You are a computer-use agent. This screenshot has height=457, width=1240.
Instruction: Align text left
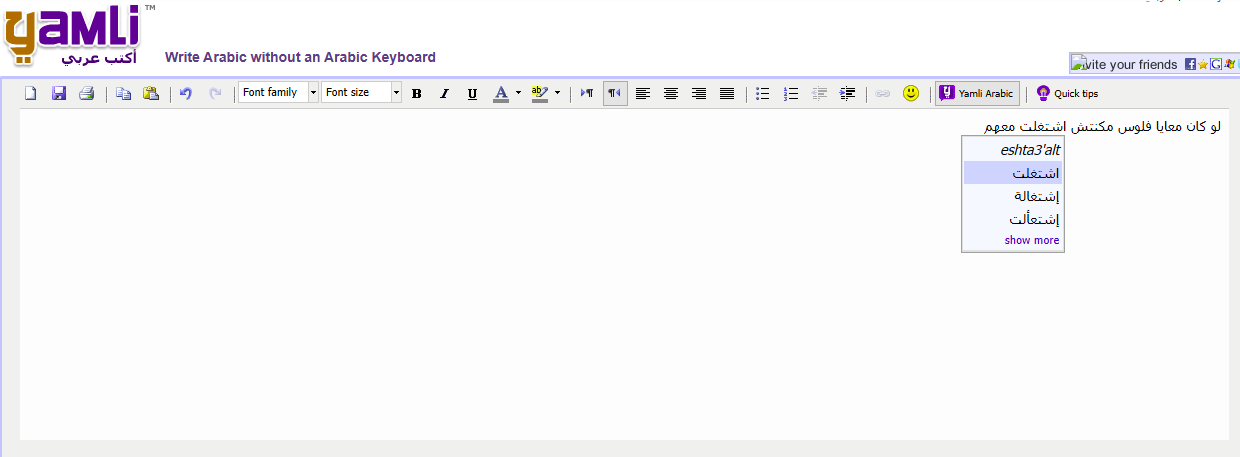coord(643,93)
